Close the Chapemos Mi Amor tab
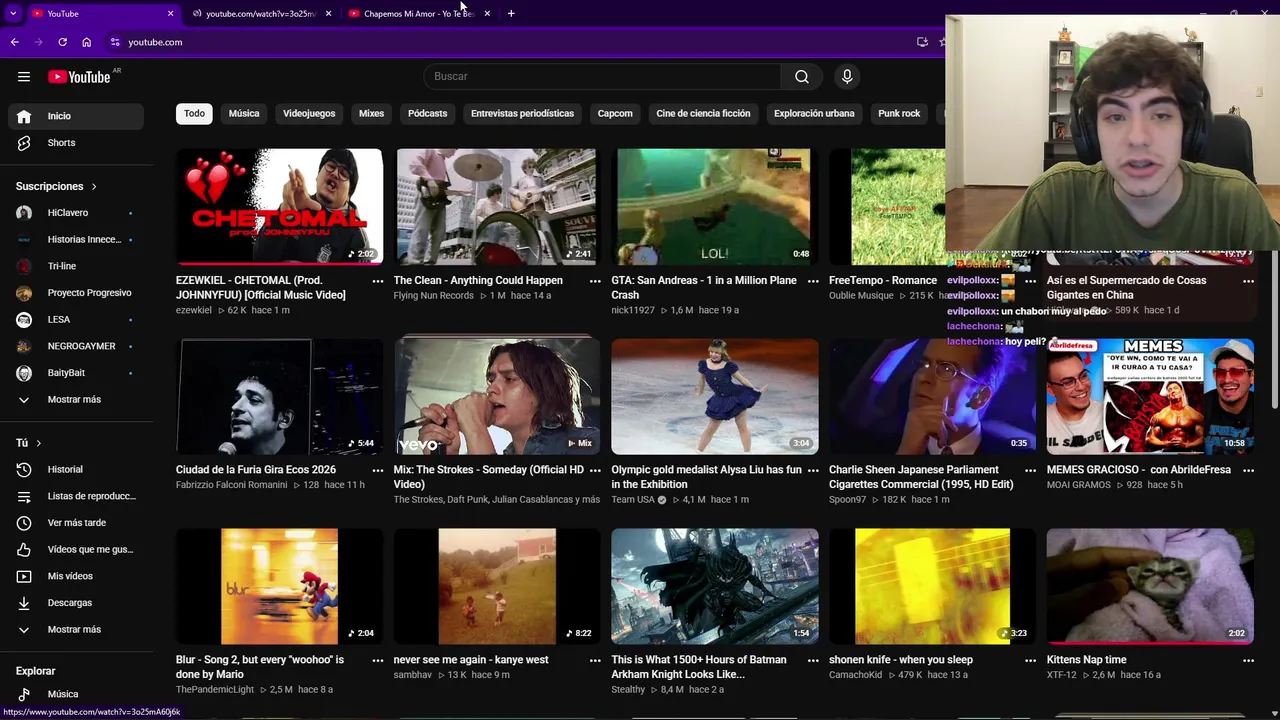The width and height of the screenshot is (1280, 720). [x=487, y=13]
